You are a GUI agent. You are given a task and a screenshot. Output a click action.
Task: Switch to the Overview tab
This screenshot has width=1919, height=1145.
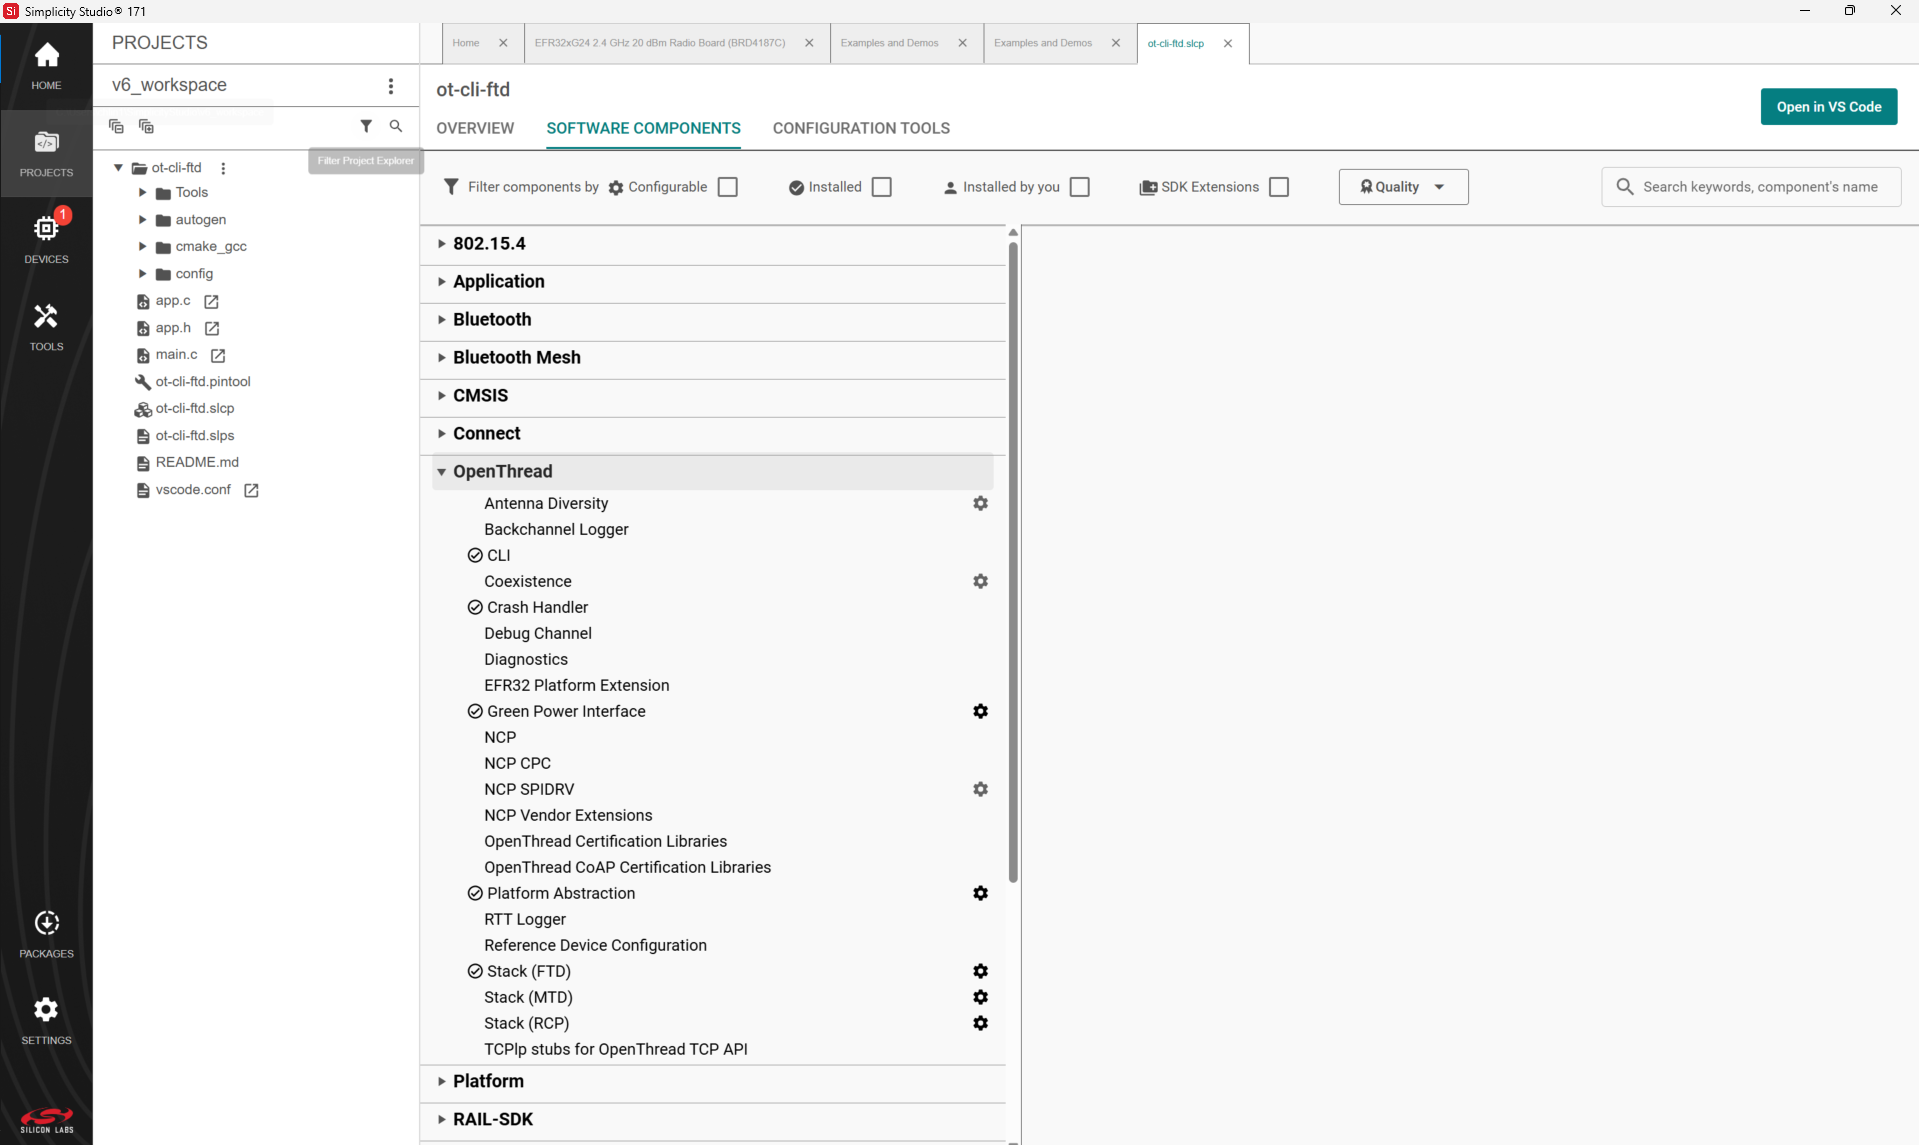(x=474, y=128)
